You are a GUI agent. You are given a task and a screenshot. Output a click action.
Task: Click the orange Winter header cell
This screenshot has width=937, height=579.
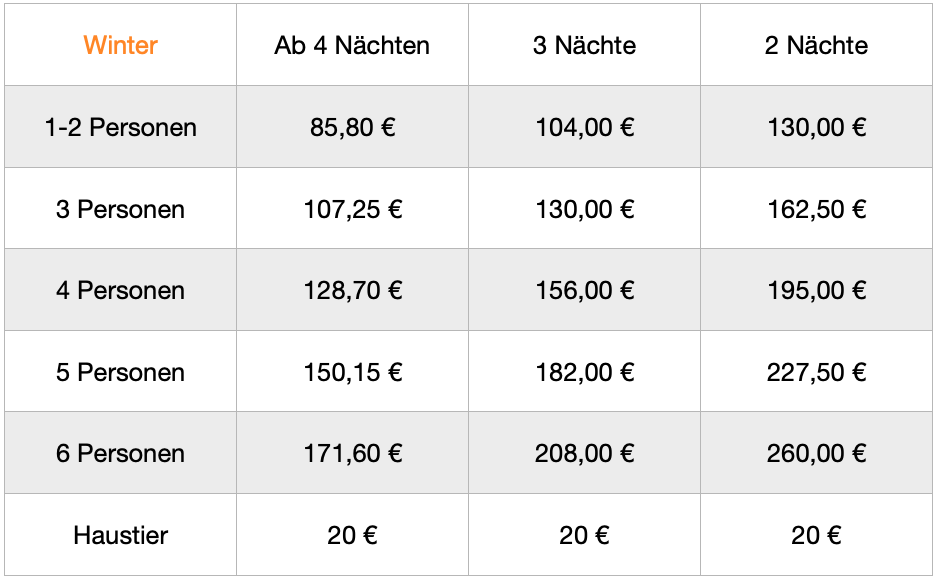click(x=120, y=45)
